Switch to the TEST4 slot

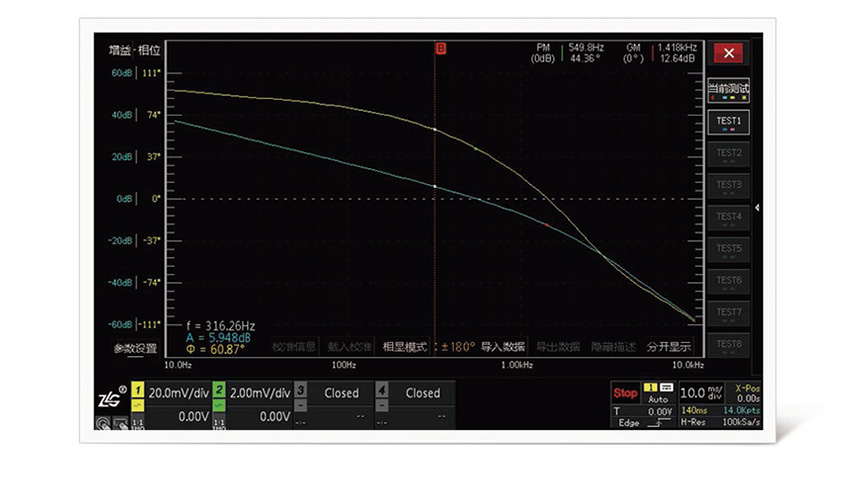point(729,218)
